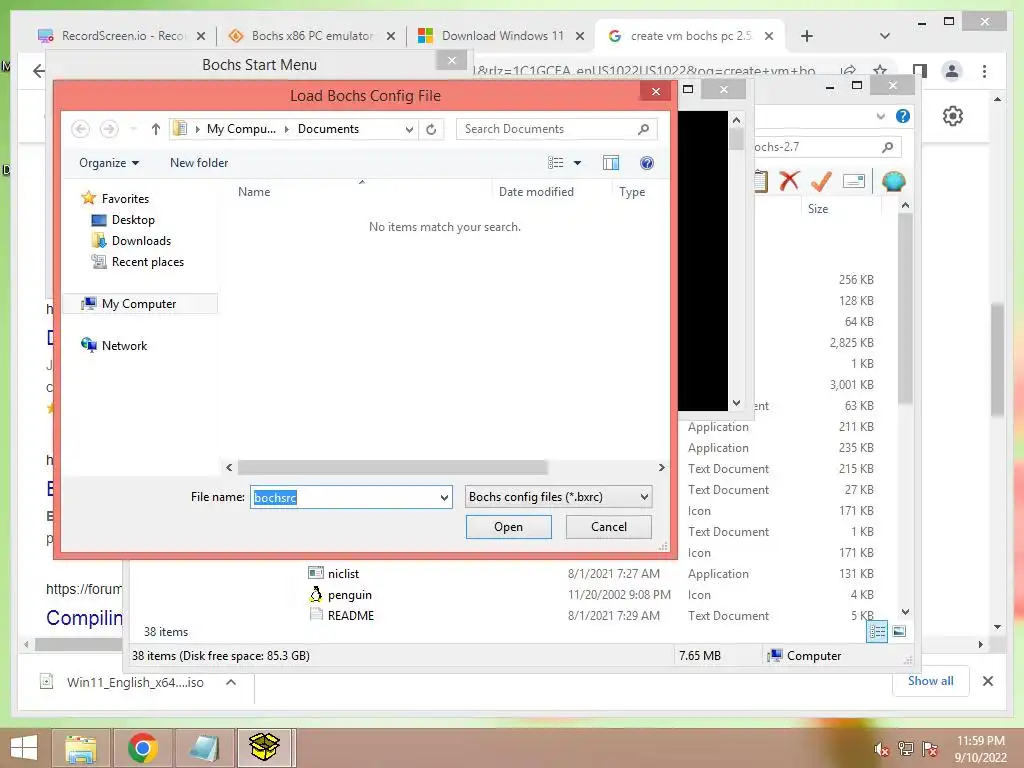1024x768 pixels.
Task: Click blue help icon in Explorer window
Action: (x=903, y=116)
